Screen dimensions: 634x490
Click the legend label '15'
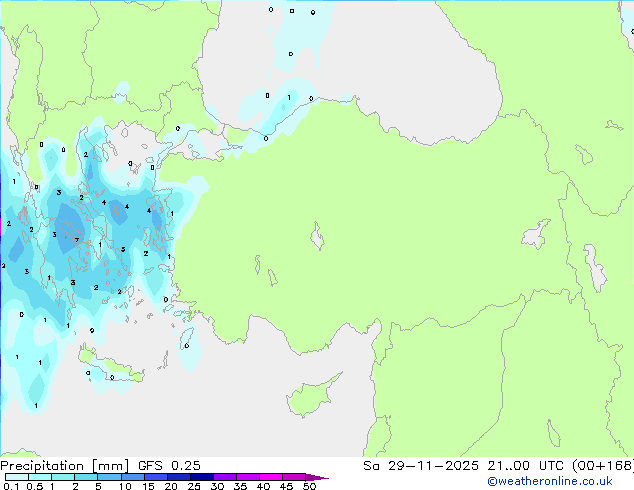148,486
